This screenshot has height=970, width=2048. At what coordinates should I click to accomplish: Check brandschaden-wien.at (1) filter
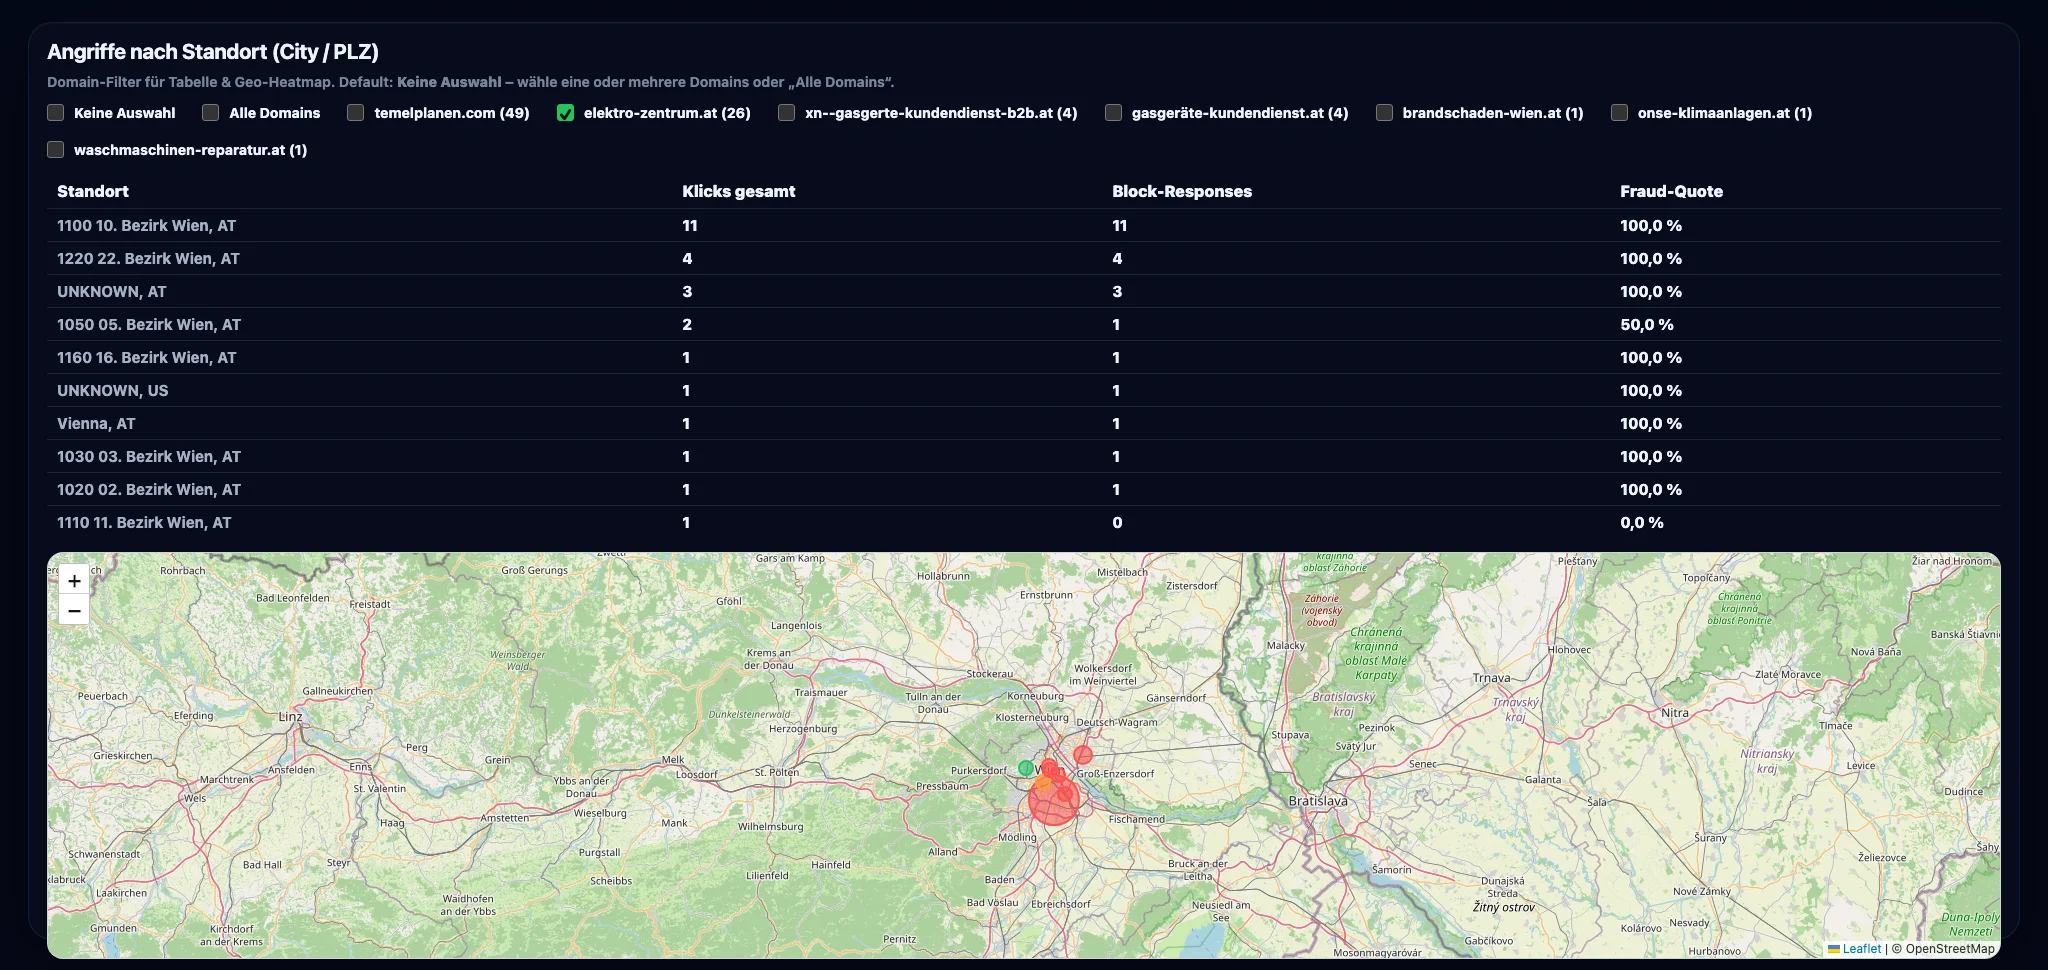point(1385,112)
